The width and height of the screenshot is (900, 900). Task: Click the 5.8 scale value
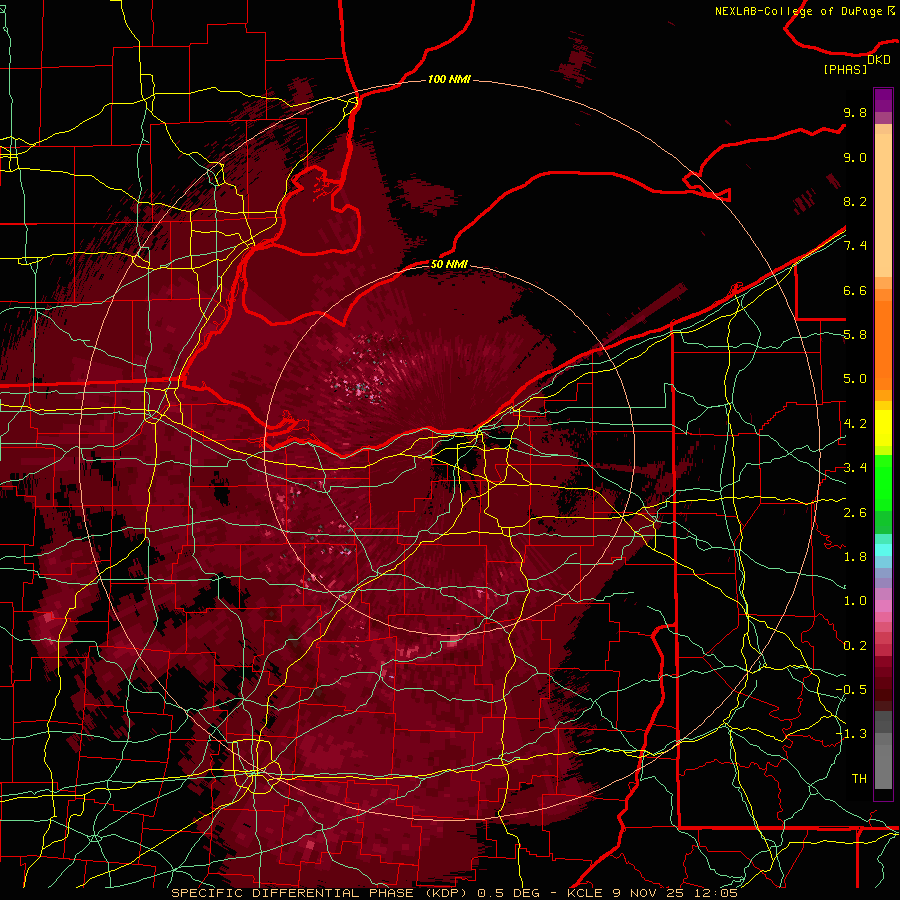[855, 335]
